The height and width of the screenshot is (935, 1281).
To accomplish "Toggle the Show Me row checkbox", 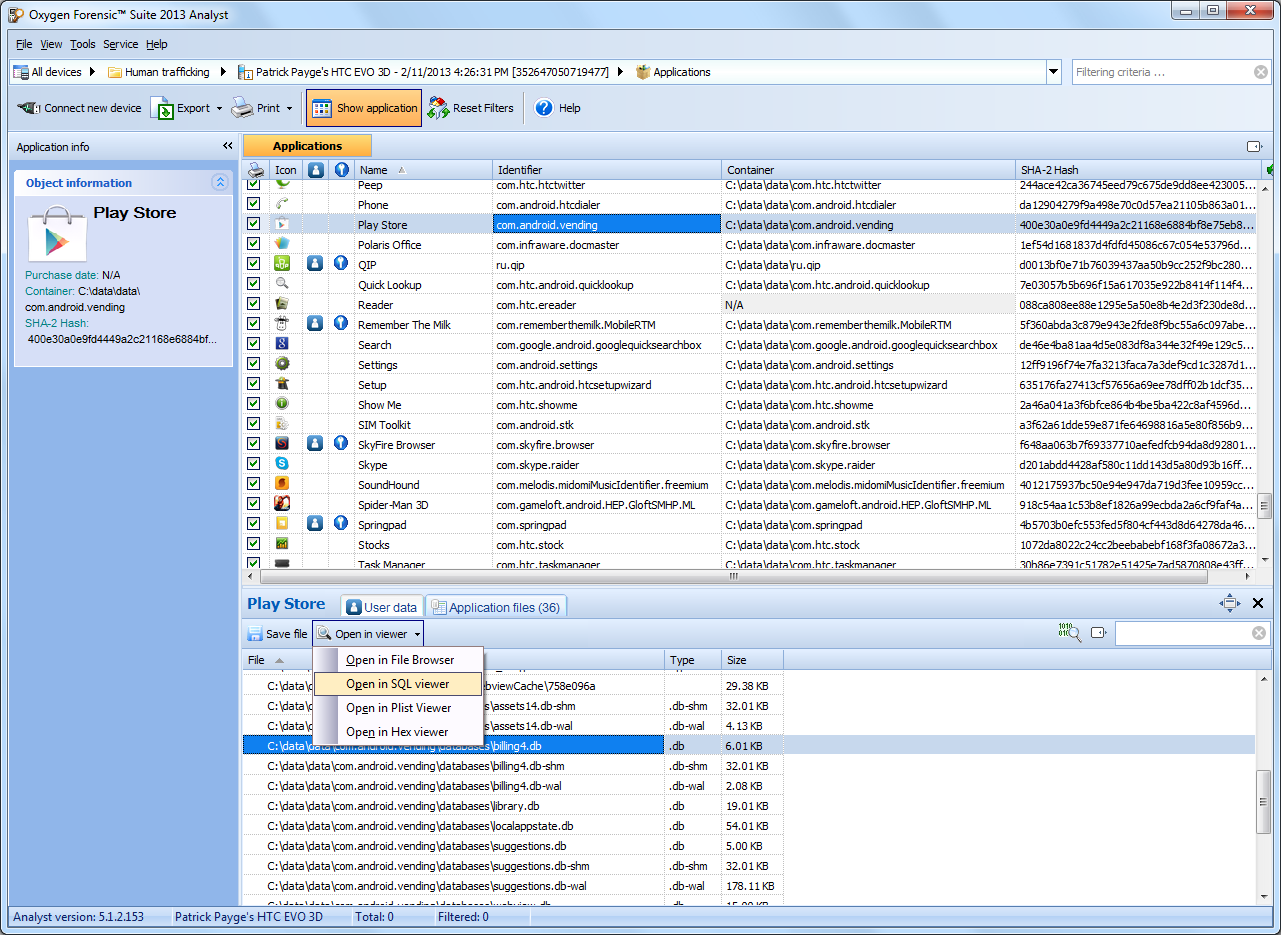I will pos(254,405).
